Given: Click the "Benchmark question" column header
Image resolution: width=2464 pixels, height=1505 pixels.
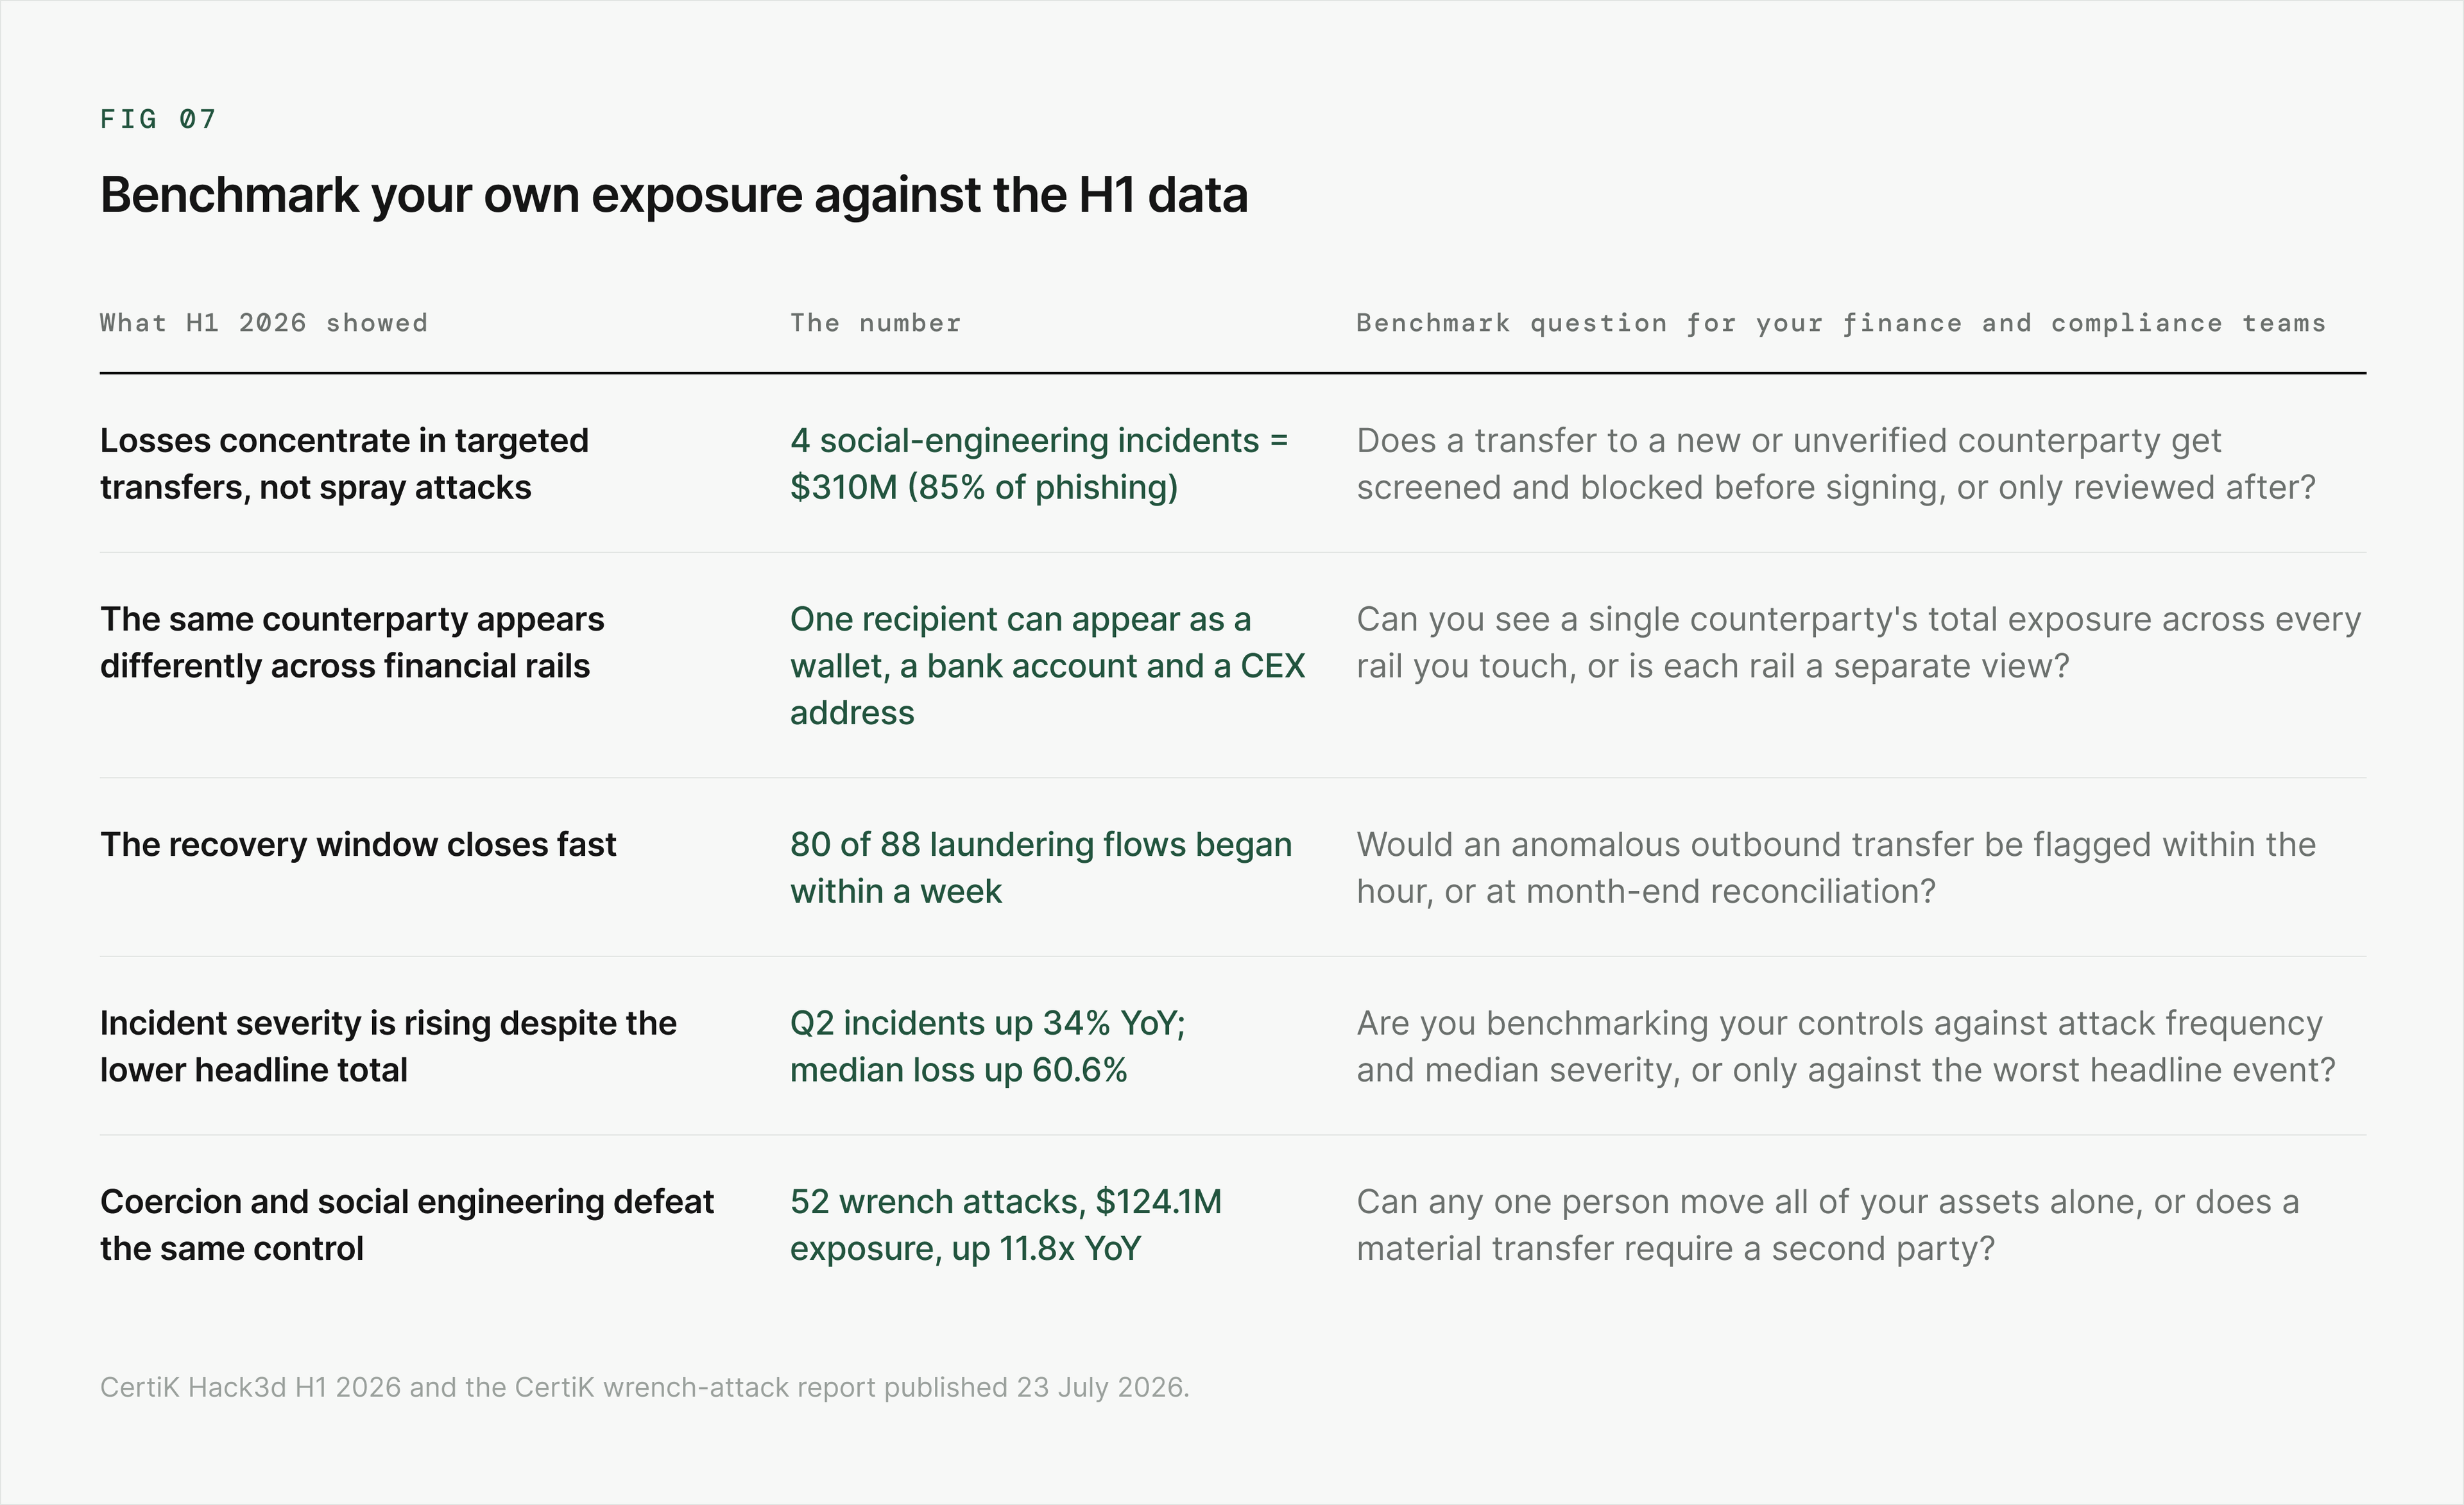Looking at the screenshot, I should pyautogui.click(x=1841, y=323).
